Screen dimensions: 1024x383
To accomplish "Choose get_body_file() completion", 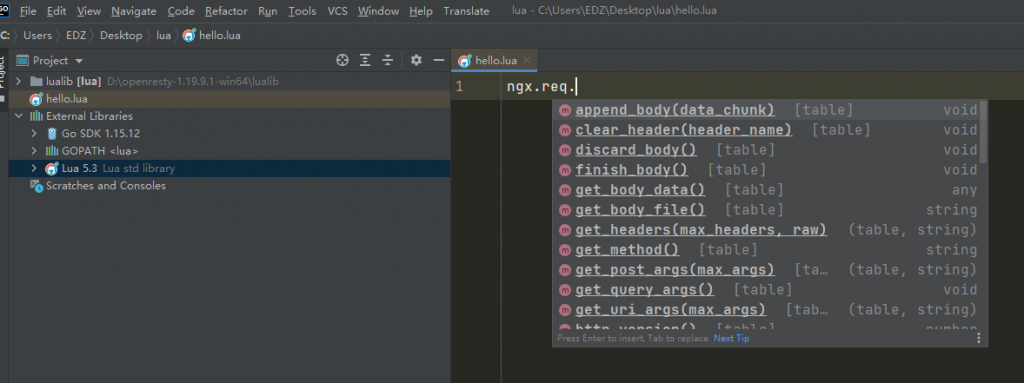I will coord(766,210).
